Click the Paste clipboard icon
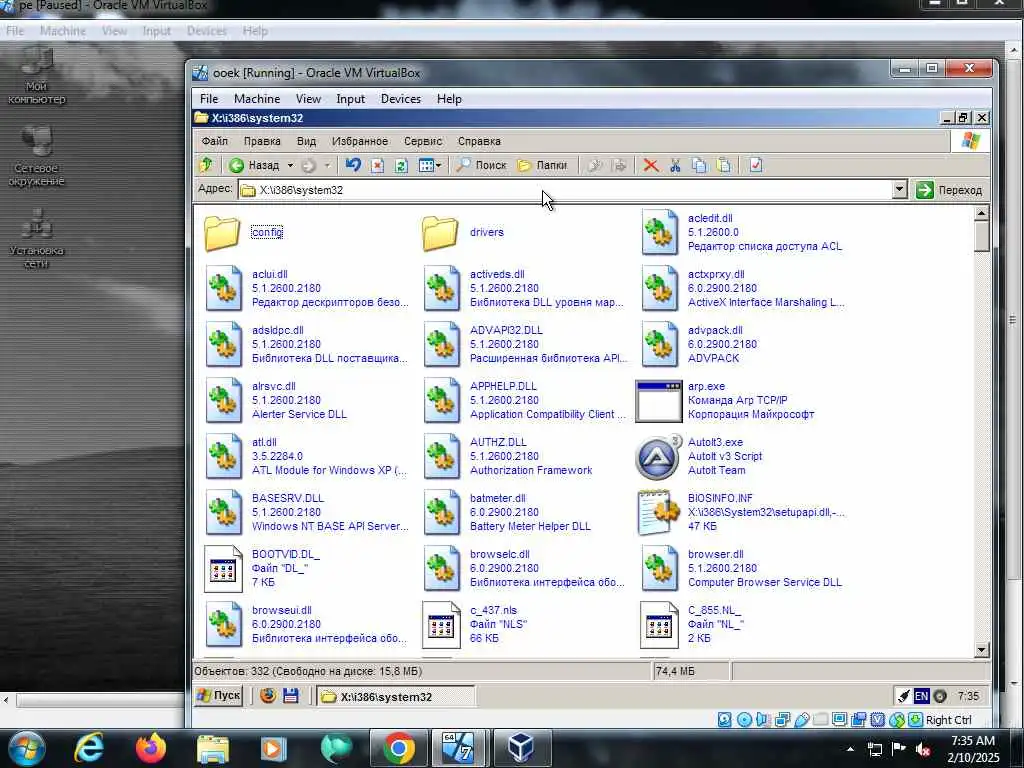The width and height of the screenshot is (1024, 768). pyautogui.click(x=724, y=165)
